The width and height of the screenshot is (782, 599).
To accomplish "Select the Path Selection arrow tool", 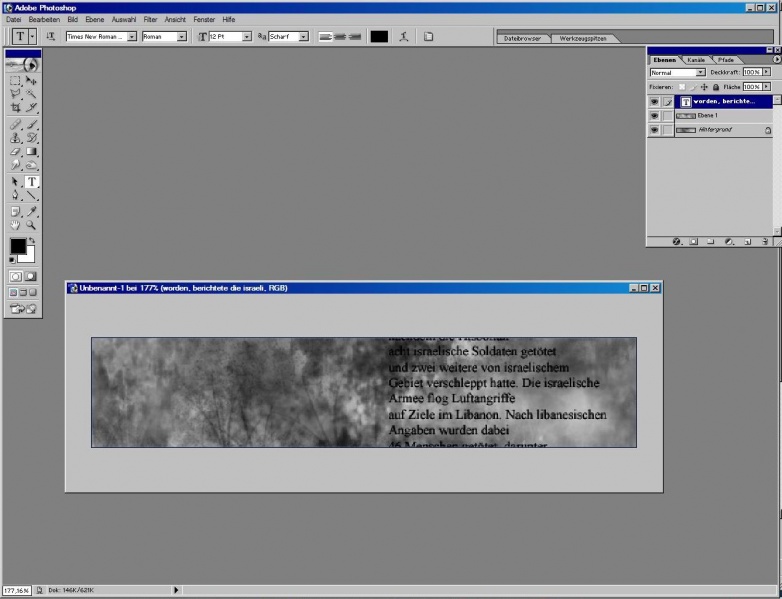I will tap(15, 182).
